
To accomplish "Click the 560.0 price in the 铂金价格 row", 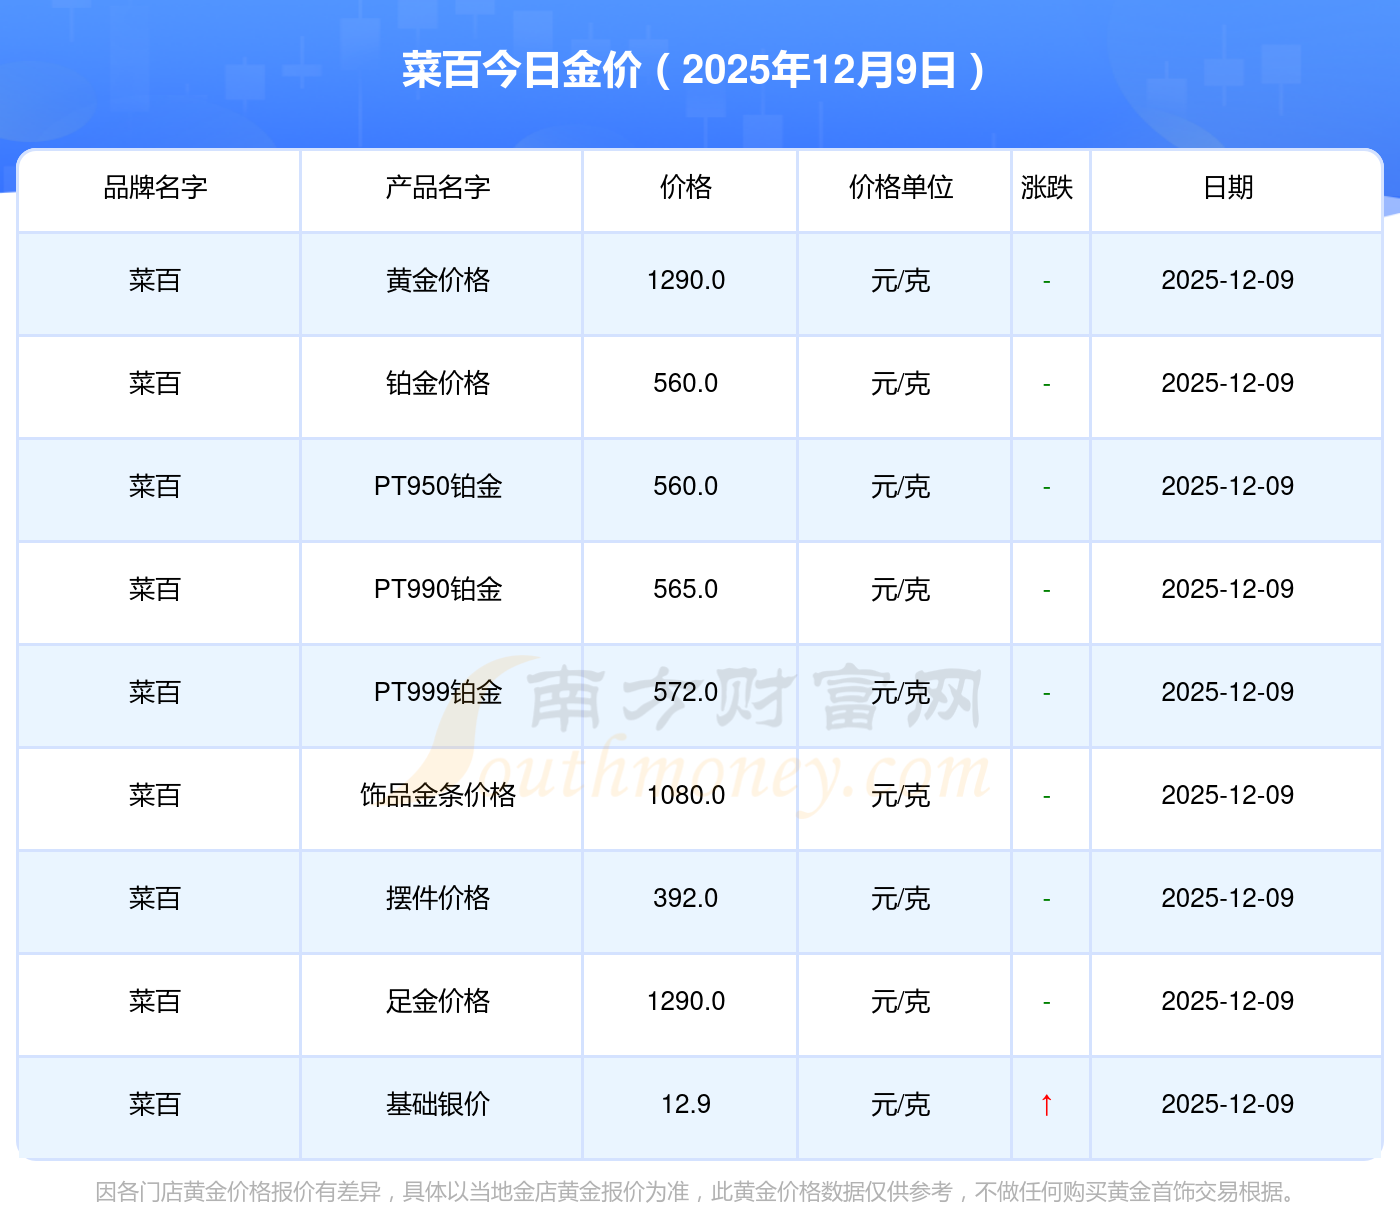I will coord(686,383).
